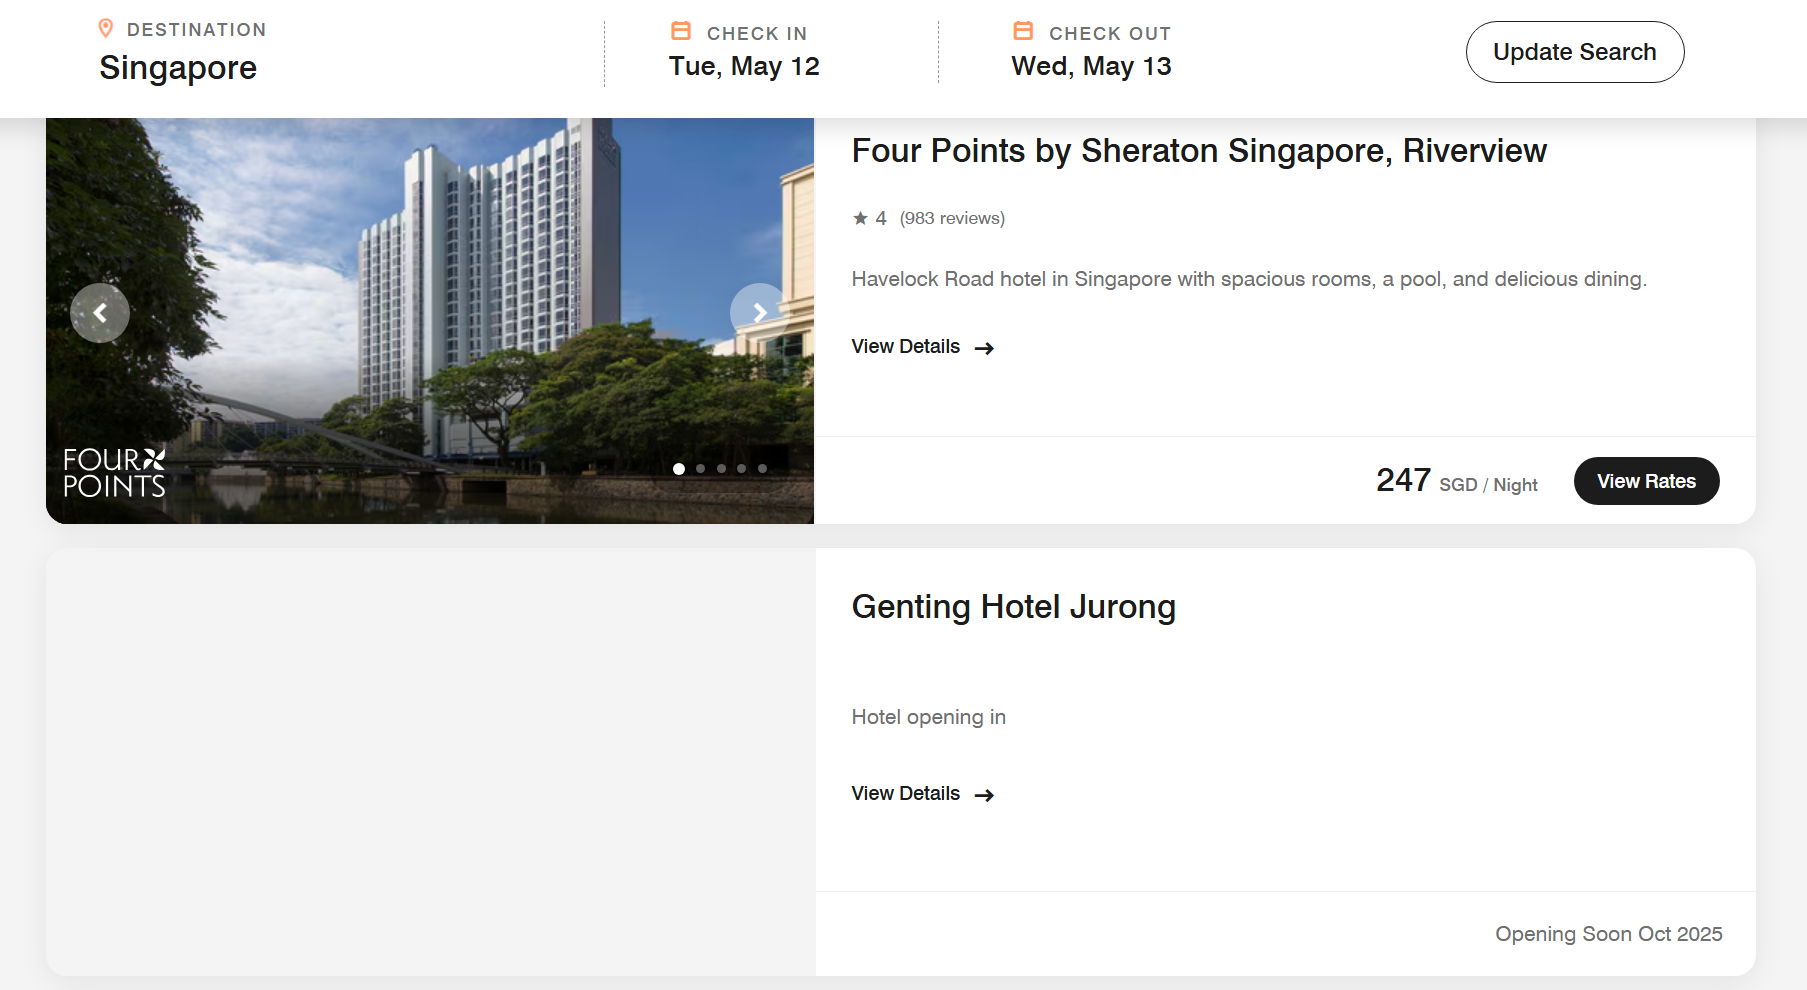Open Four Points by Sheraton hotel title

(1198, 151)
